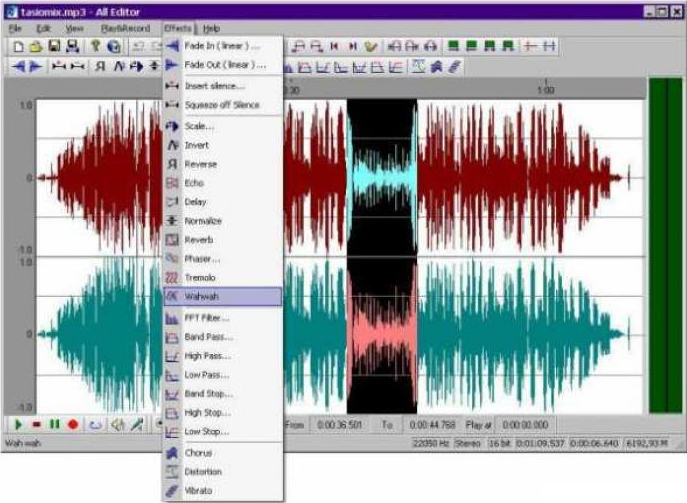Toggle the loop playback button
The width and height of the screenshot is (687, 503).
95,425
